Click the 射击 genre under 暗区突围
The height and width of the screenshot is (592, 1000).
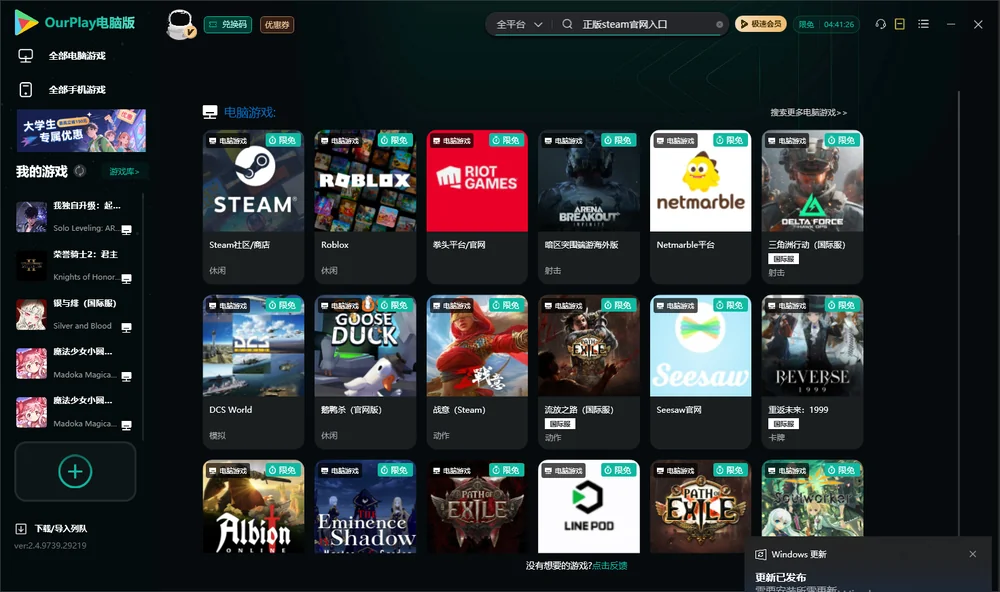[x=553, y=270]
